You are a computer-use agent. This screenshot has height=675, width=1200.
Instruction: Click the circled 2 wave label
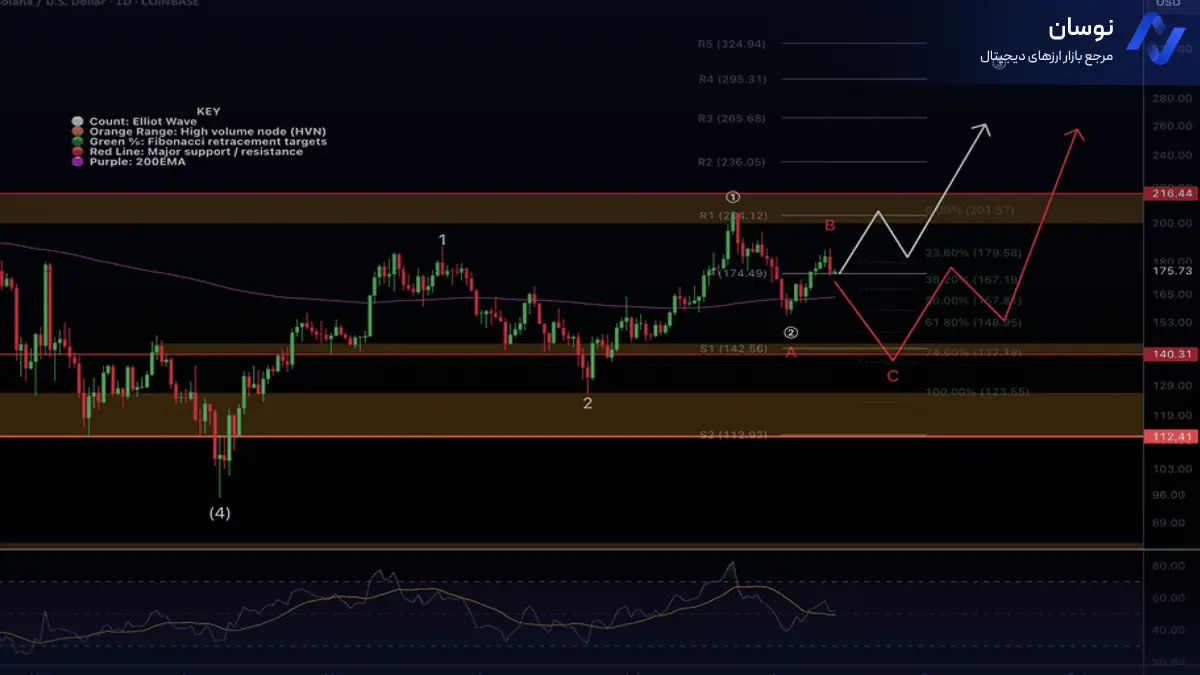(790, 333)
